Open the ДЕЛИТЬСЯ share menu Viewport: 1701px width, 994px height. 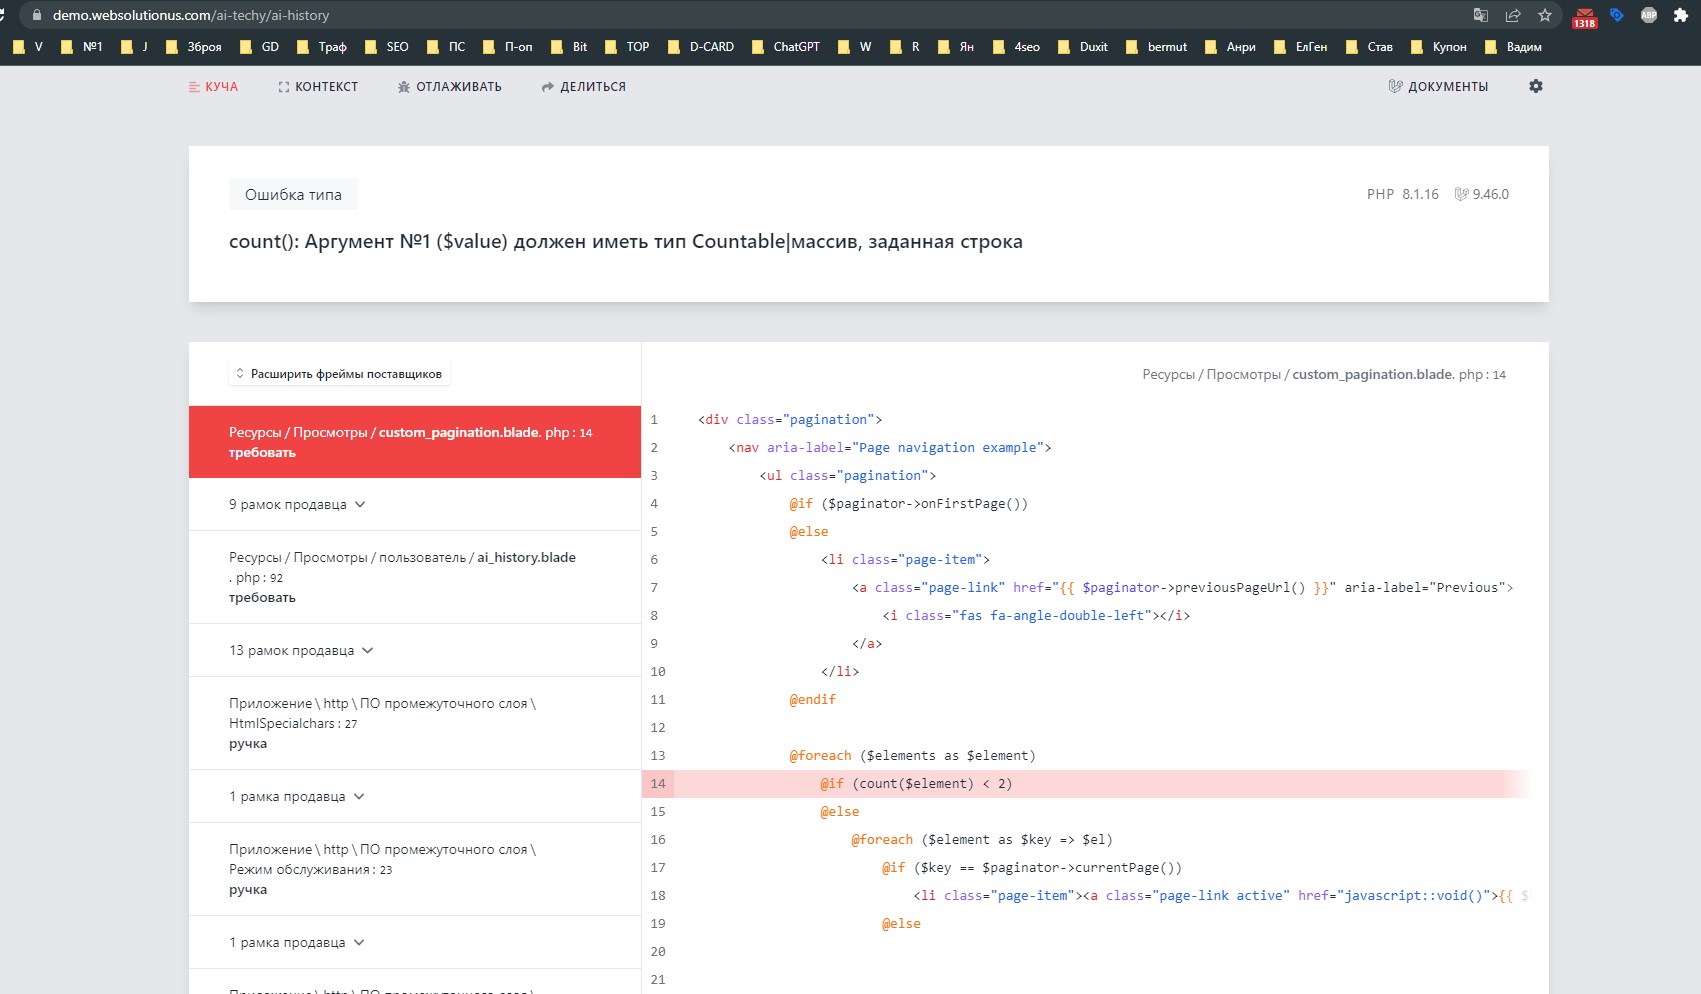pos(583,87)
